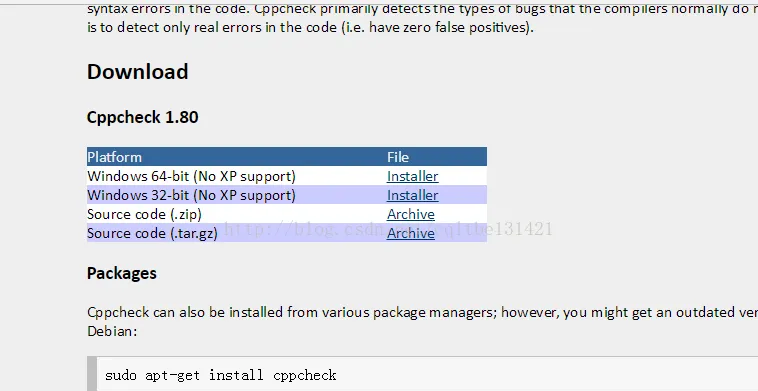Open the Windows 64-bit Installer link
The width and height of the screenshot is (758, 391).
point(412,176)
